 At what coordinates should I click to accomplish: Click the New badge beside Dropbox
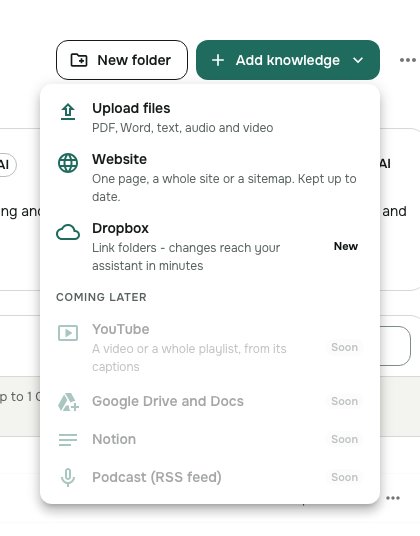click(x=346, y=246)
